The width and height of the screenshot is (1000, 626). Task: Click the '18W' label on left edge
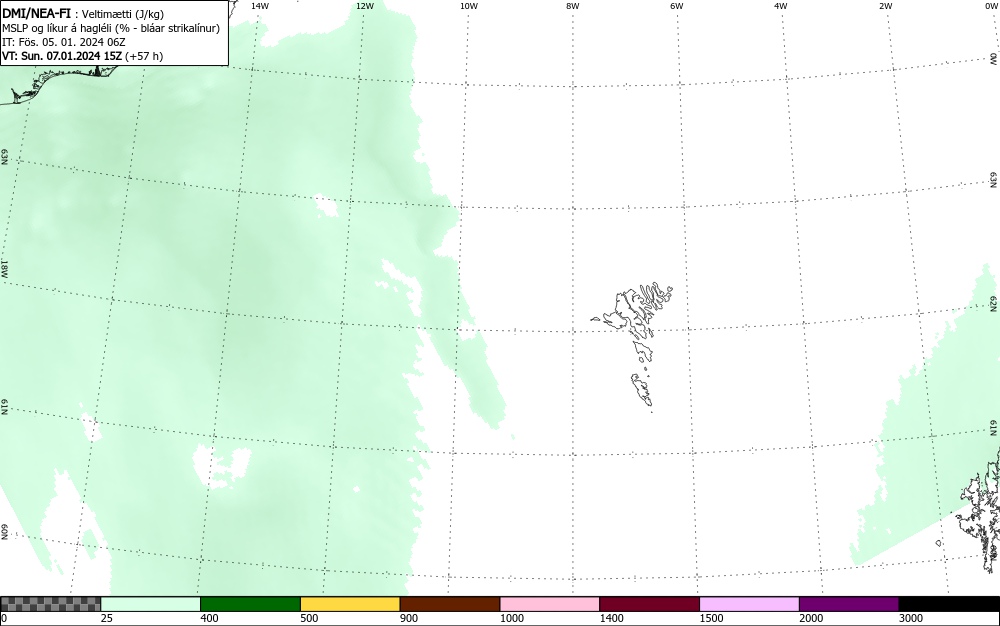pos(4,268)
